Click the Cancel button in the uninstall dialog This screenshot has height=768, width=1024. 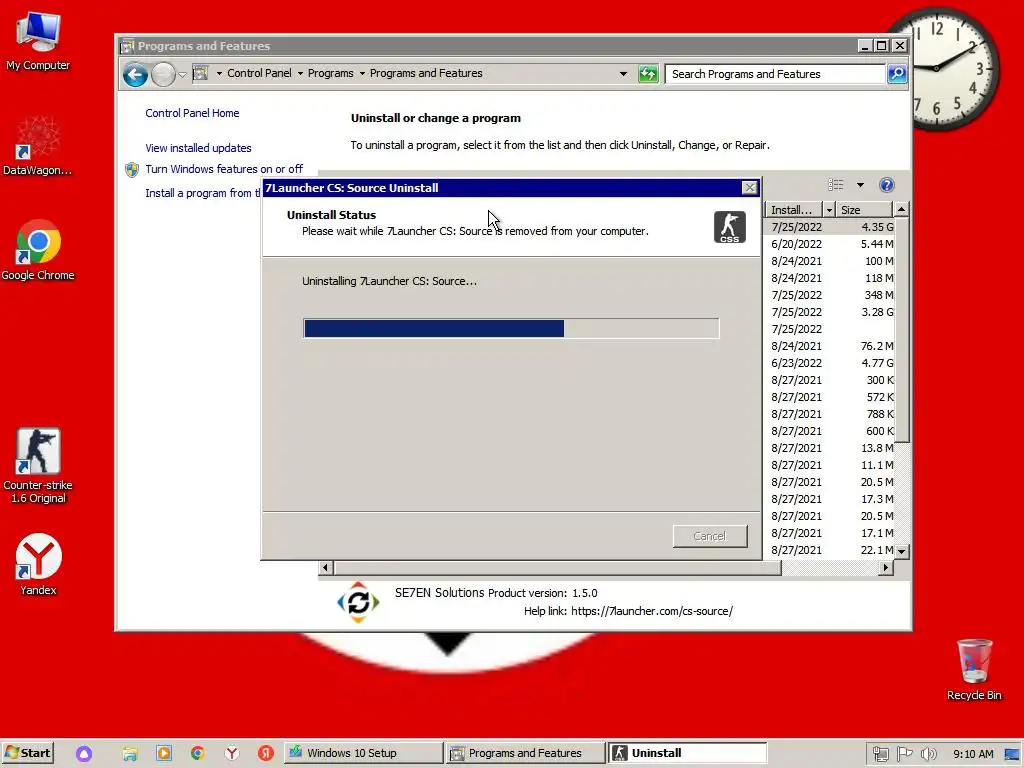710,536
